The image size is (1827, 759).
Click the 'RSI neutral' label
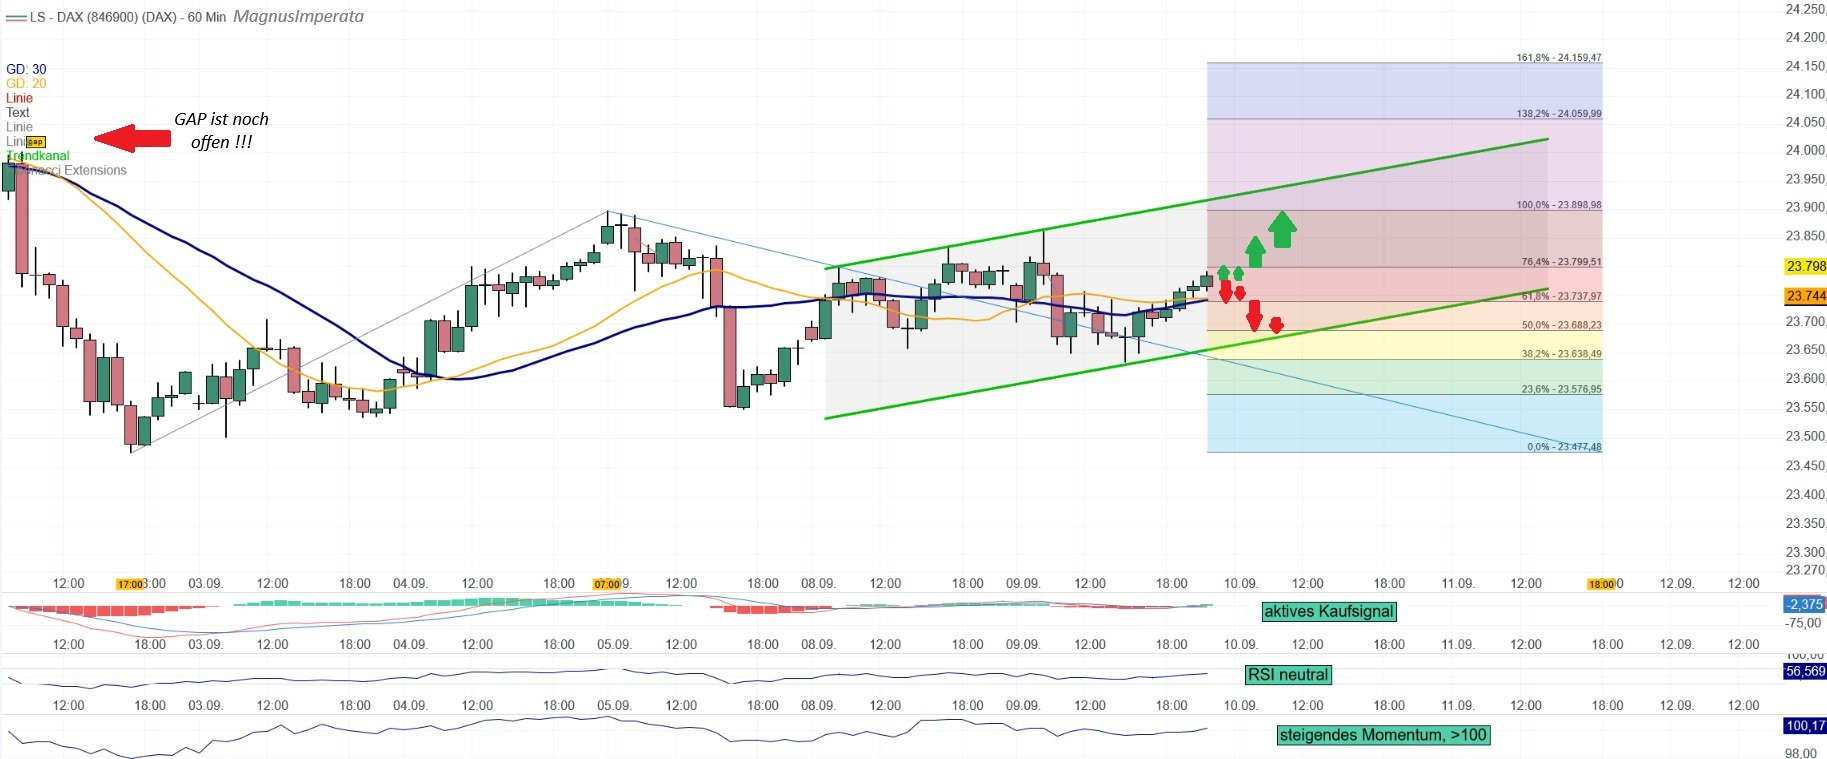coord(1288,674)
